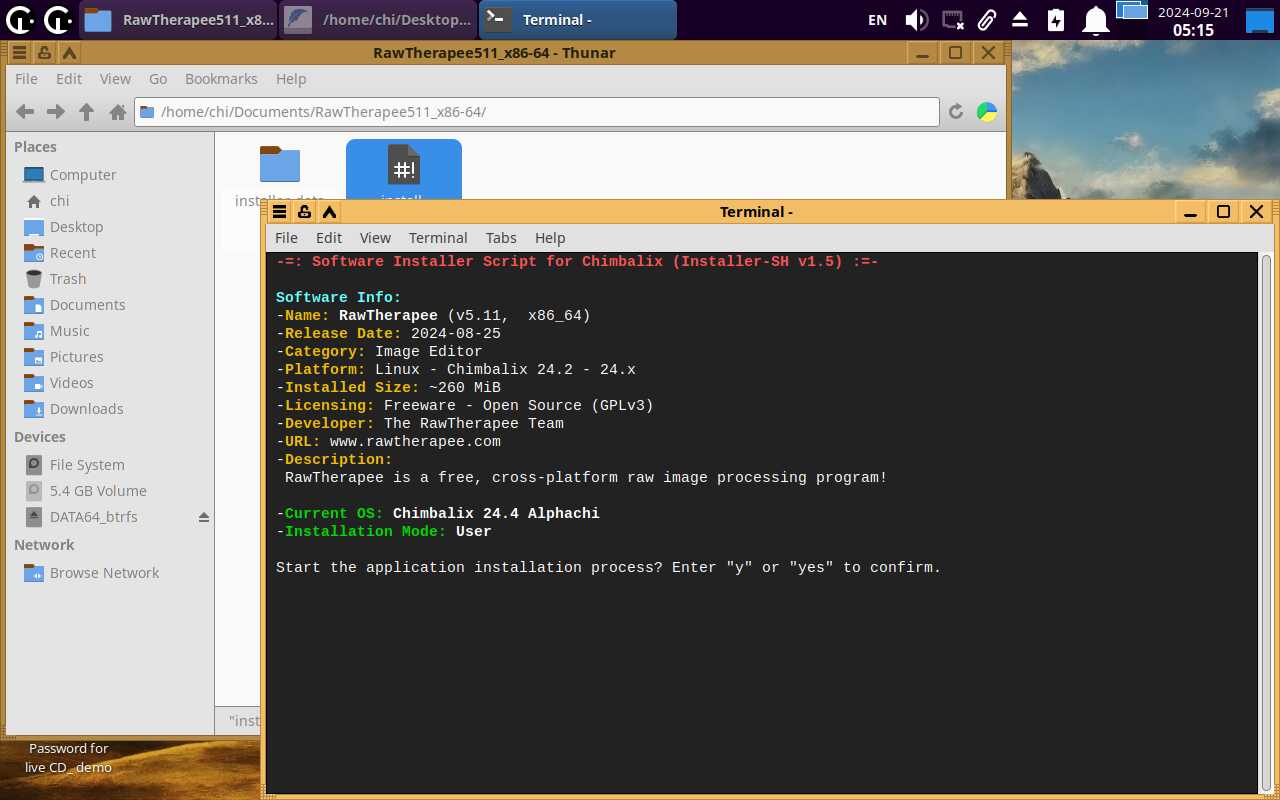Open the Terminal window menu button
This screenshot has width=1280, height=800.
pos(280,212)
